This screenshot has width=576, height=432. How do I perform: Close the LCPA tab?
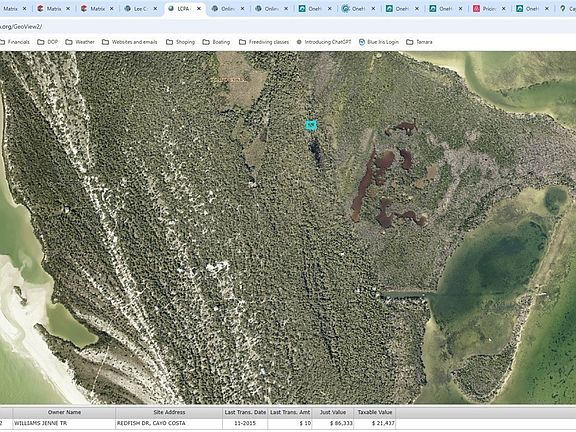[x=199, y=8]
